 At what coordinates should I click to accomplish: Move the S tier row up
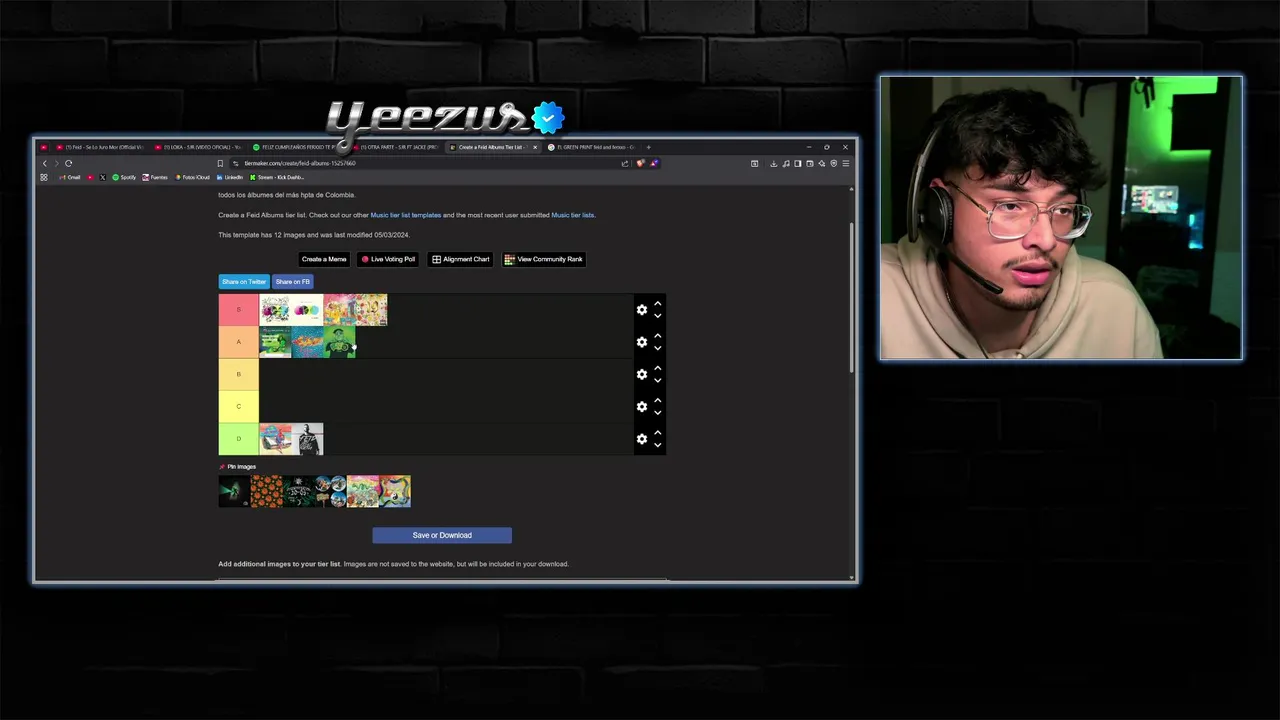657,304
